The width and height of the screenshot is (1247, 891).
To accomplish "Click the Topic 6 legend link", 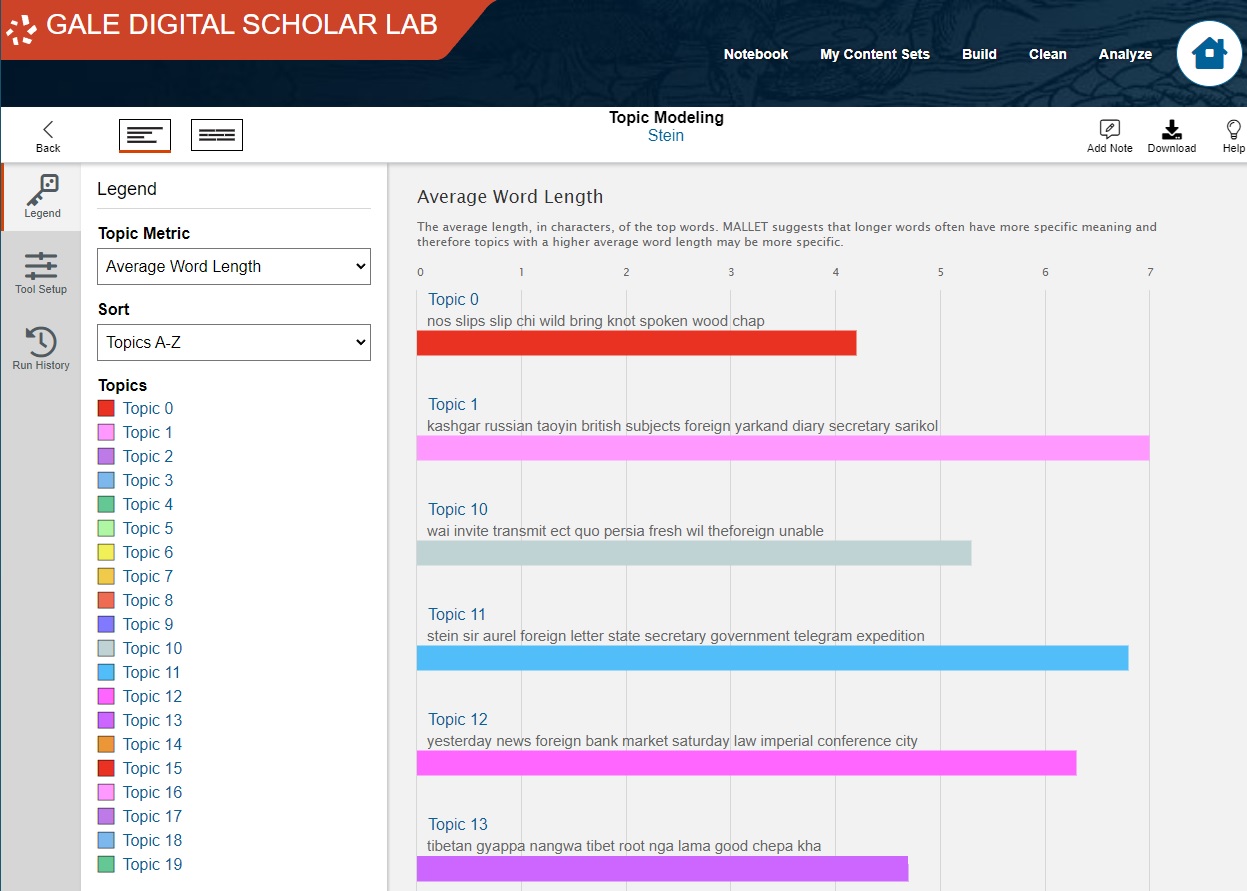I will (148, 552).
